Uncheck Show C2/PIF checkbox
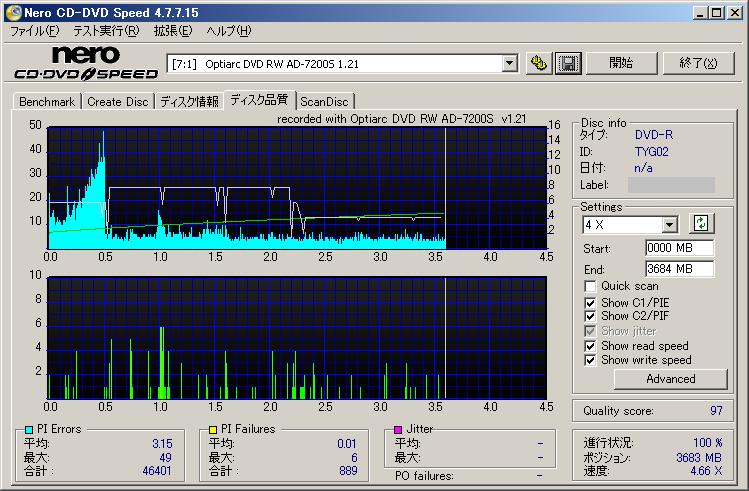The image size is (749, 491). [590, 316]
